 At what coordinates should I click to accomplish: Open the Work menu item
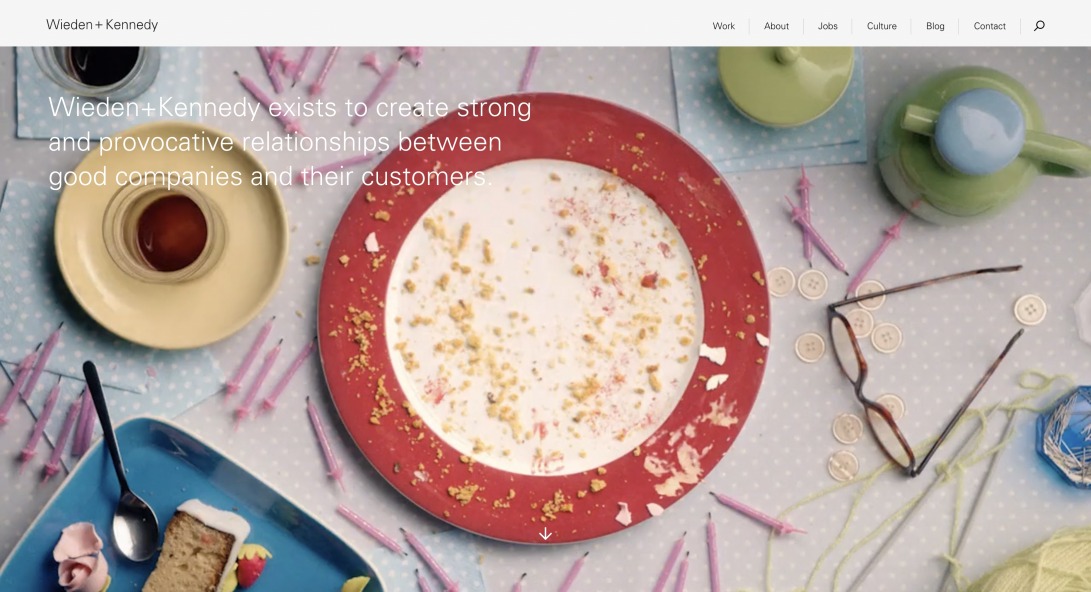coord(724,26)
